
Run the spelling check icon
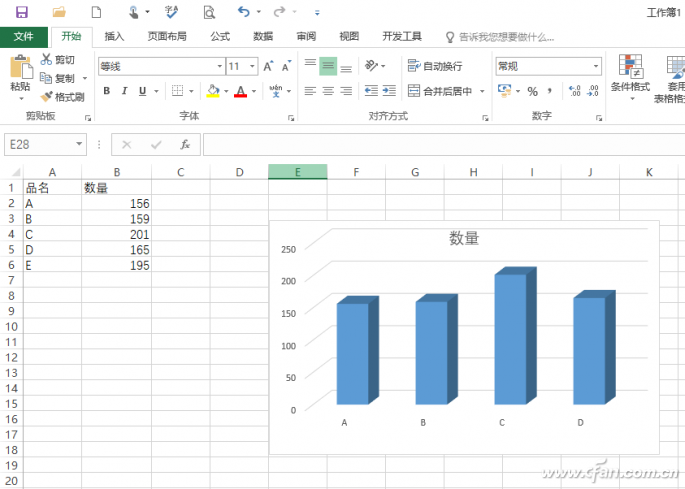coord(171,12)
